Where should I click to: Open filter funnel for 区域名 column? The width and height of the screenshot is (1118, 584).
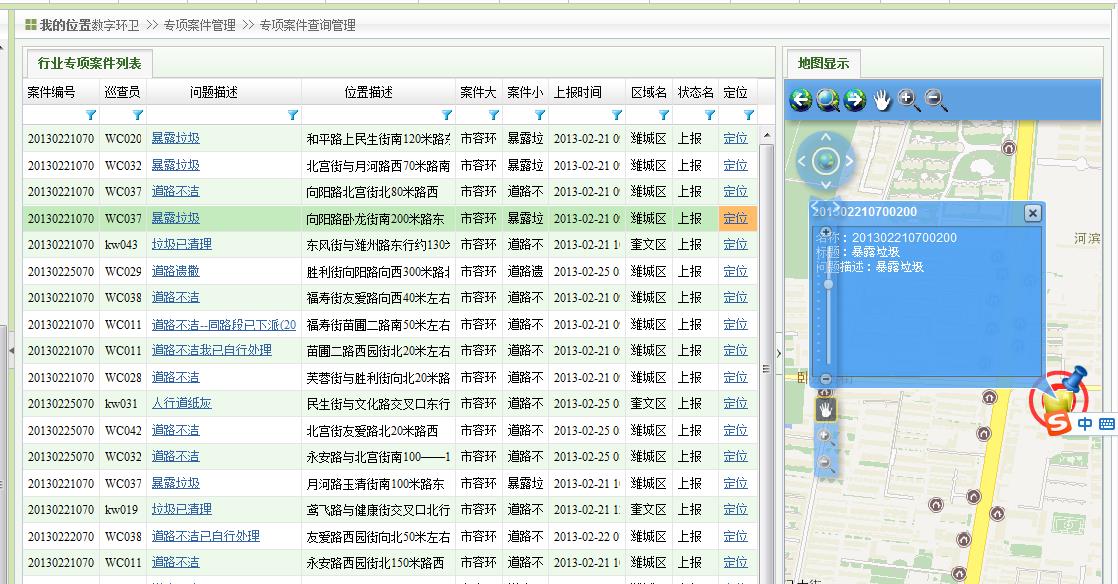click(664, 115)
